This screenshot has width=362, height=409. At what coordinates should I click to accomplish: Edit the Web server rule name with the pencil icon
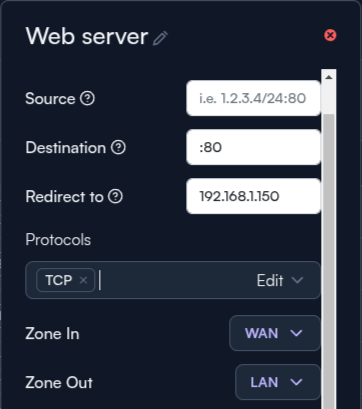160,38
